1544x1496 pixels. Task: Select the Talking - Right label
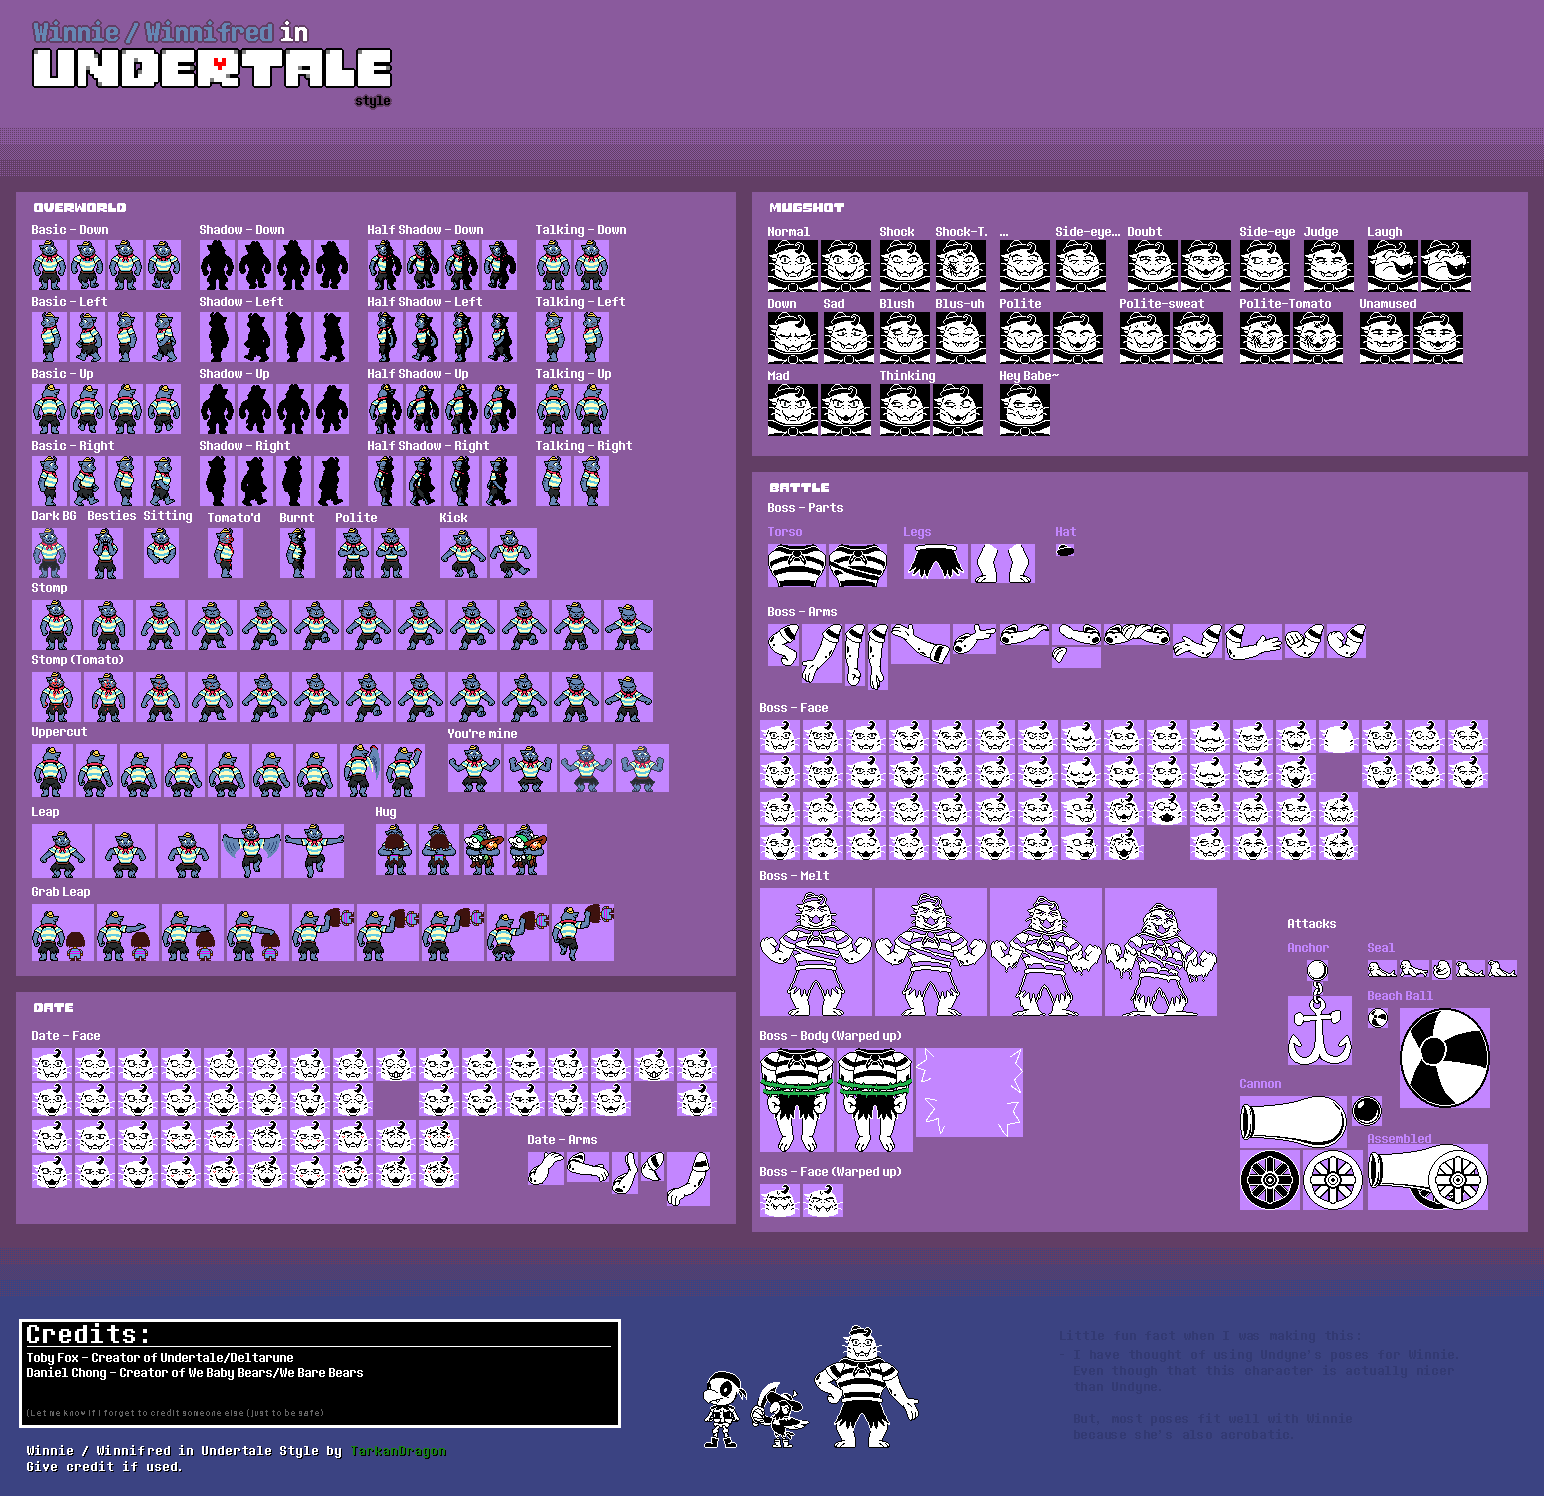584,446
